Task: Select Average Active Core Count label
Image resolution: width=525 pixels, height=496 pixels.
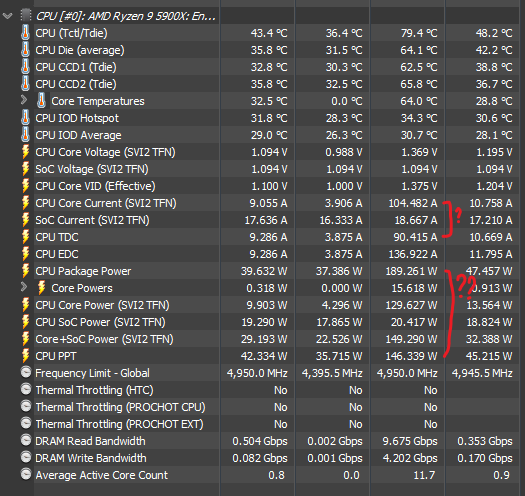Action: [101, 475]
